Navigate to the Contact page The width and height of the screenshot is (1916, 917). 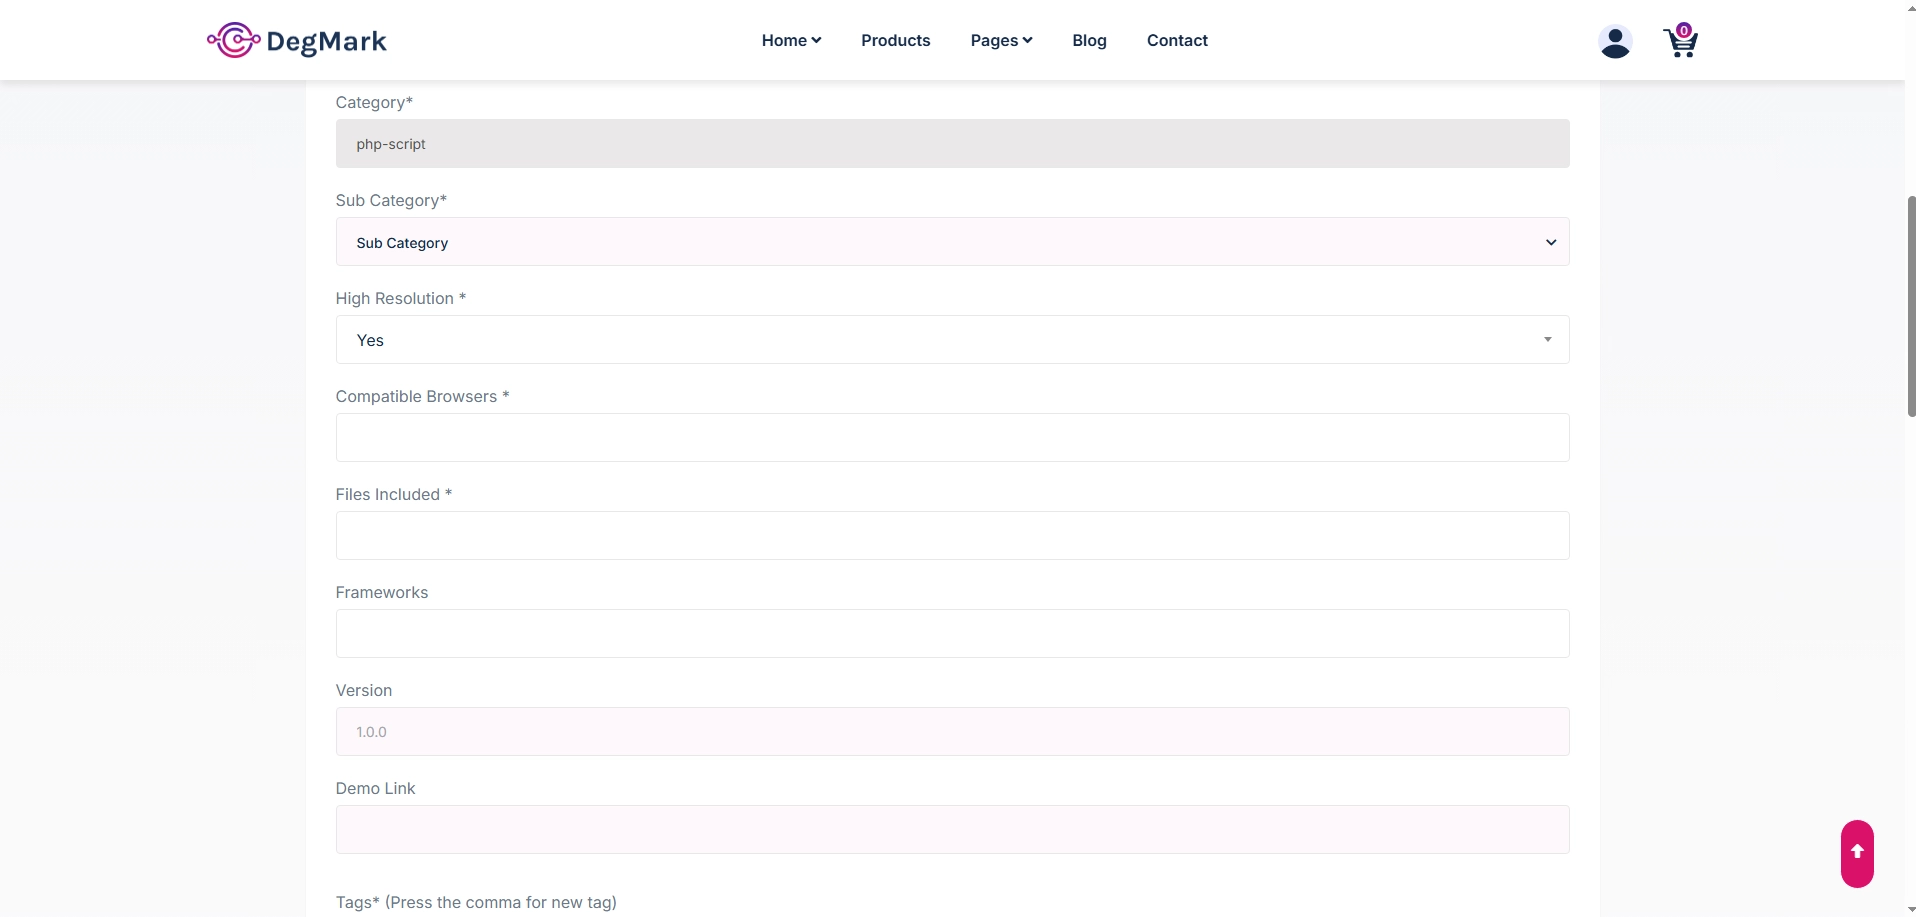[1176, 40]
